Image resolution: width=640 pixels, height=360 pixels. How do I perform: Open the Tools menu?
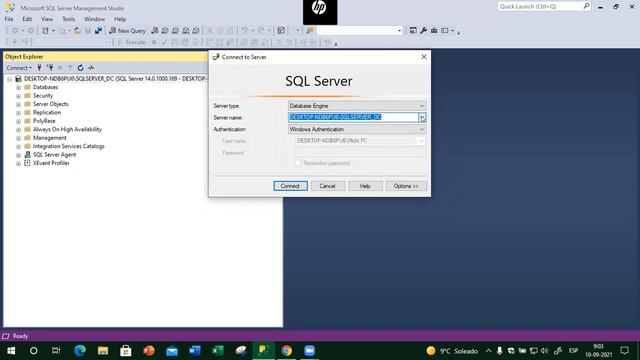click(69, 19)
